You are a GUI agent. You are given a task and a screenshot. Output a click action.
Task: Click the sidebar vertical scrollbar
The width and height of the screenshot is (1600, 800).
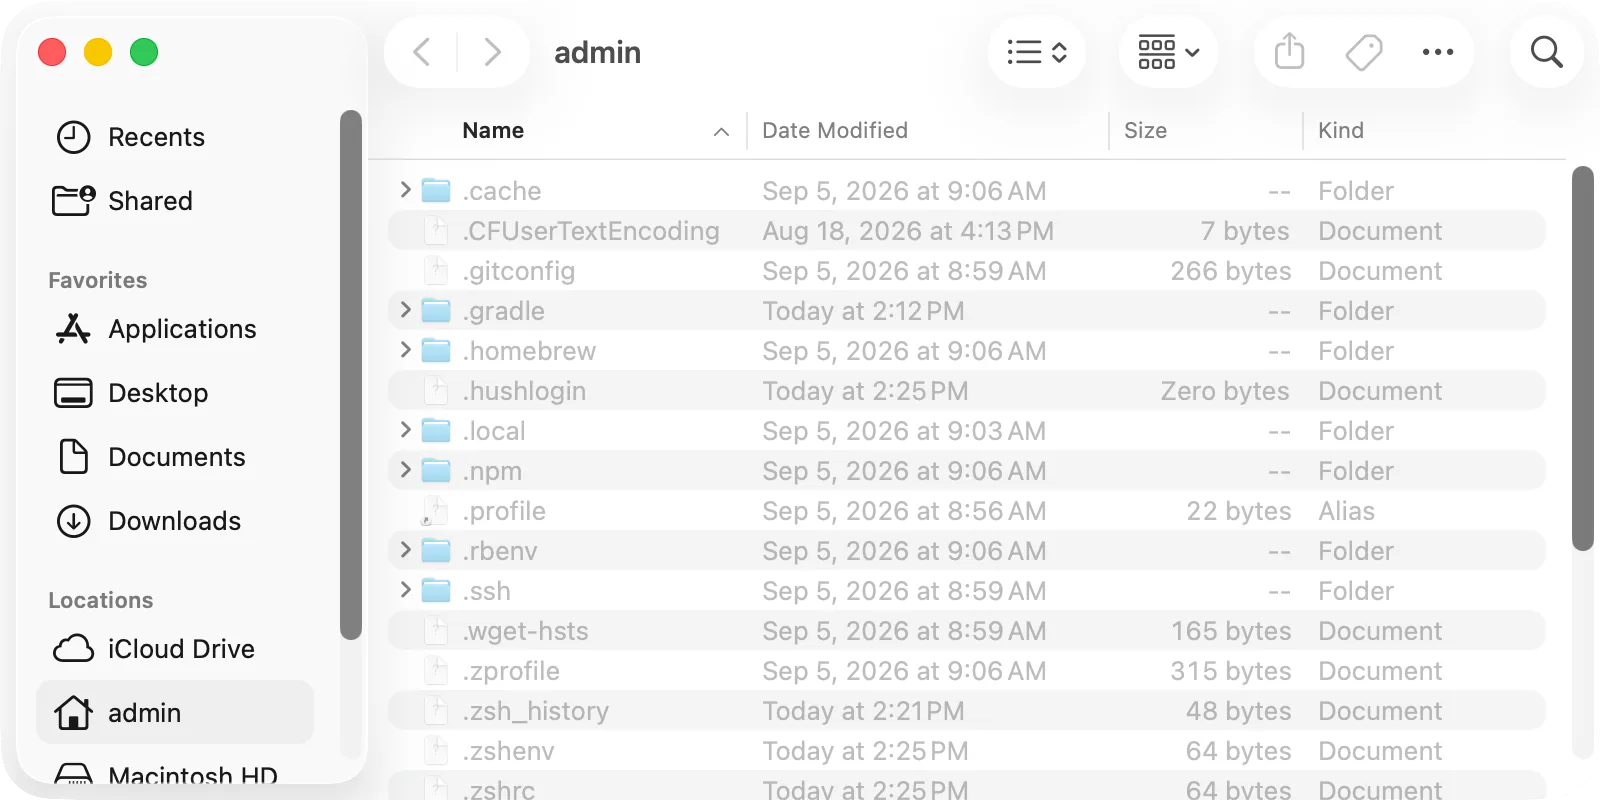coord(350,375)
